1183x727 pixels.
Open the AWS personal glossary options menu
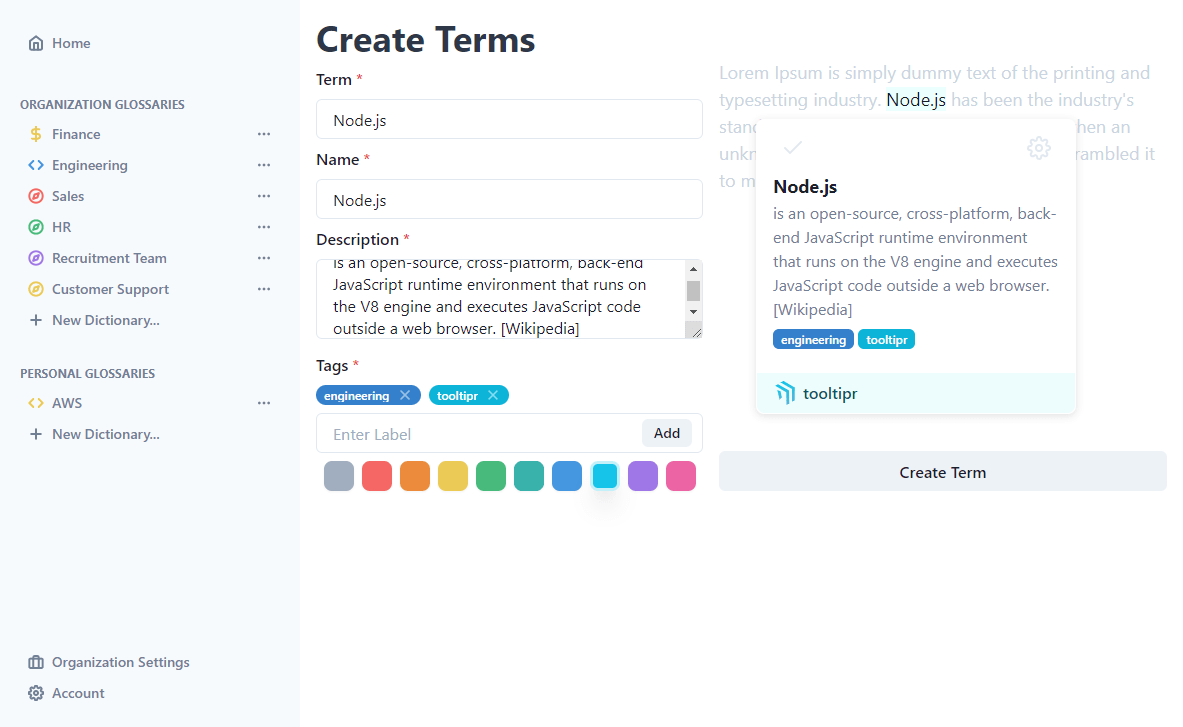[x=264, y=402]
